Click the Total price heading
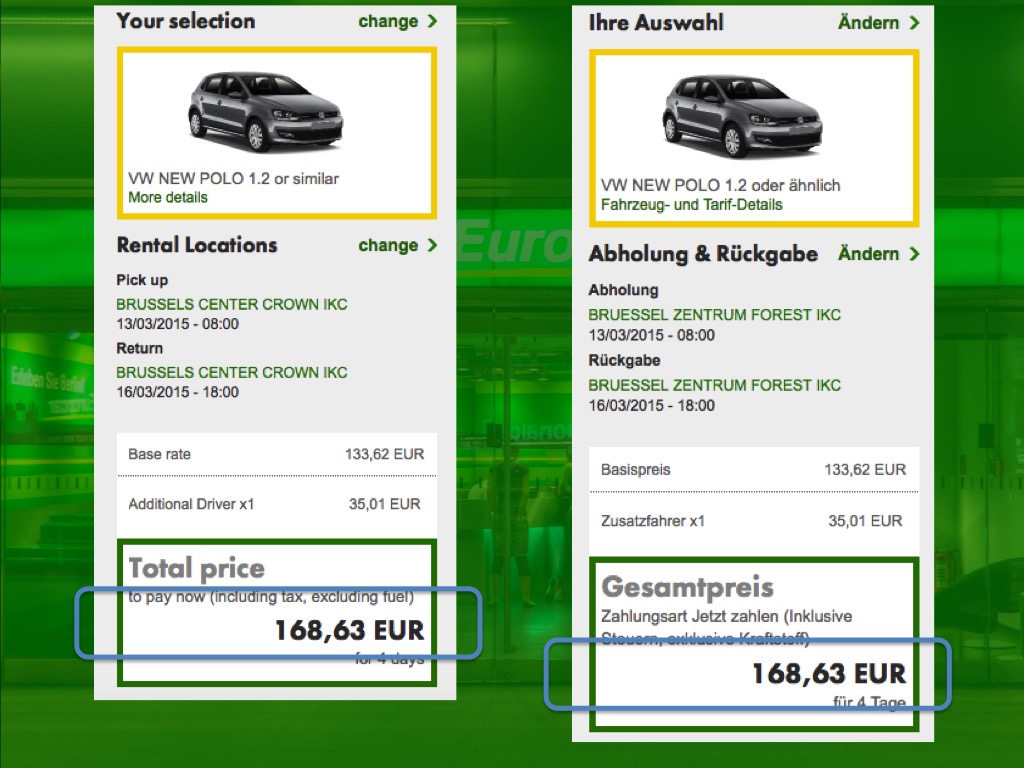This screenshot has height=768, width=1024. click(197, 568)
